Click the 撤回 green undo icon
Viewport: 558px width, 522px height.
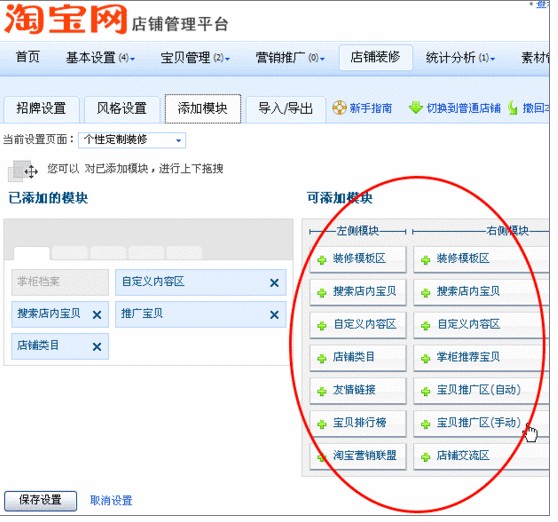pyautogui.click(x=512, y=107)
